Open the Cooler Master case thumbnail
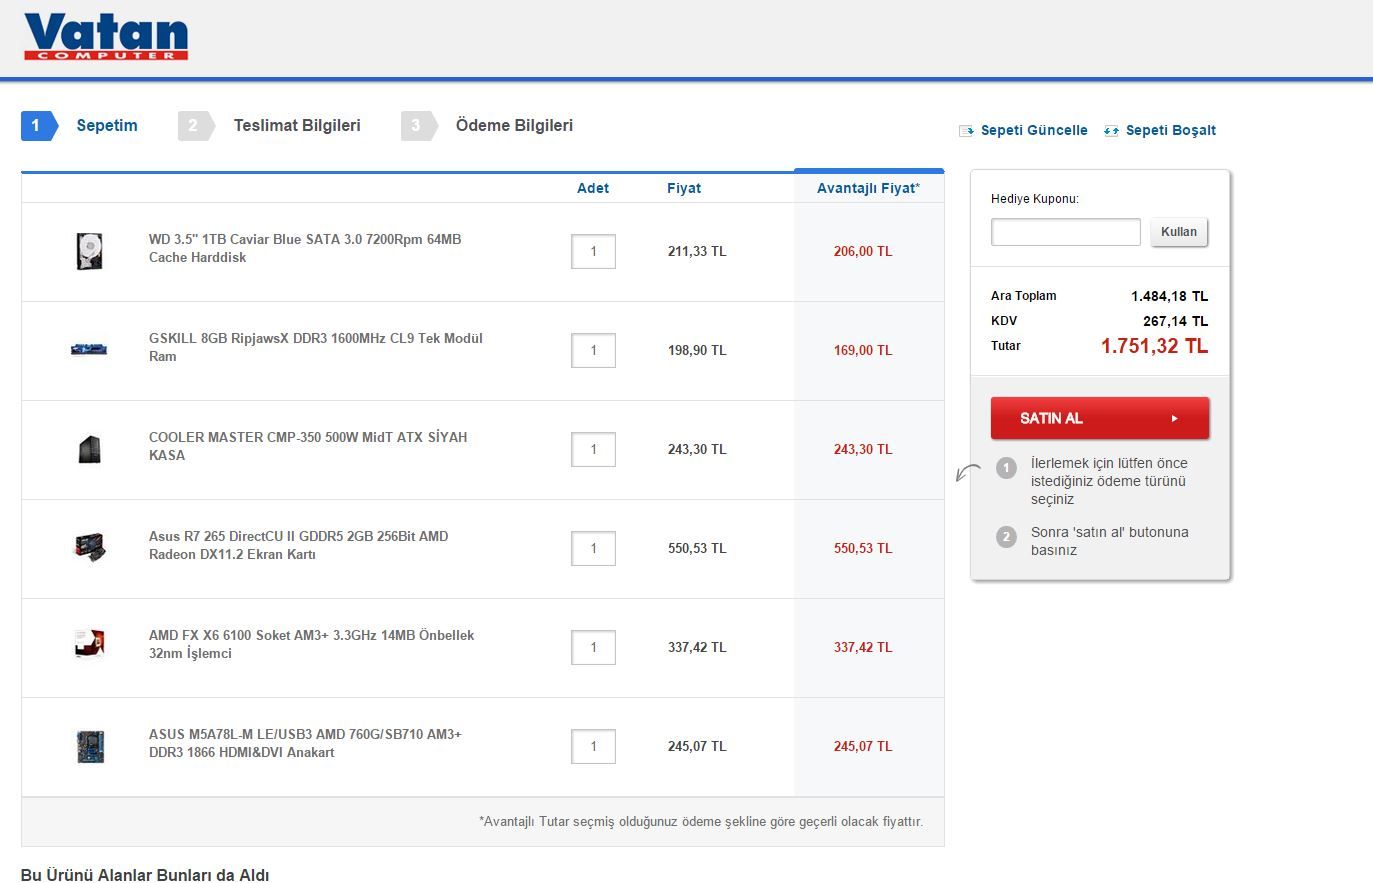This screenshot has height=883, width=1373. pos(89,449)
